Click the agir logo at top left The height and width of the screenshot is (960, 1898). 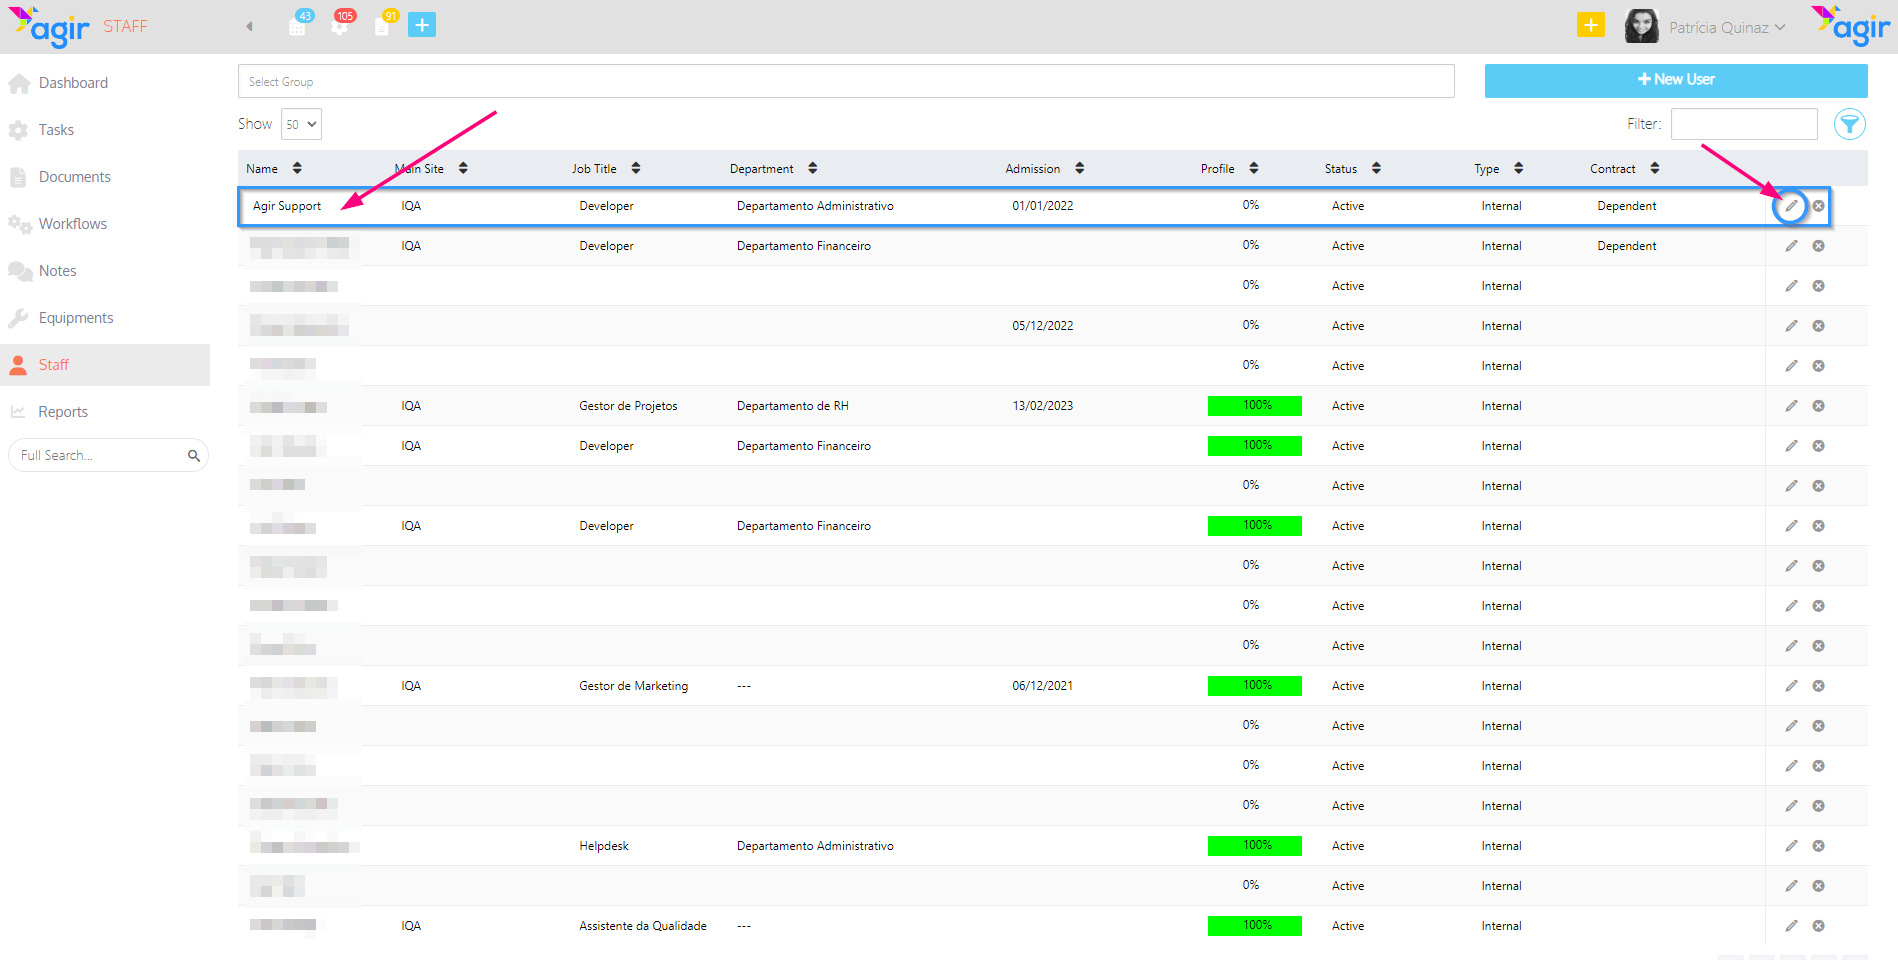pos(49,27)
